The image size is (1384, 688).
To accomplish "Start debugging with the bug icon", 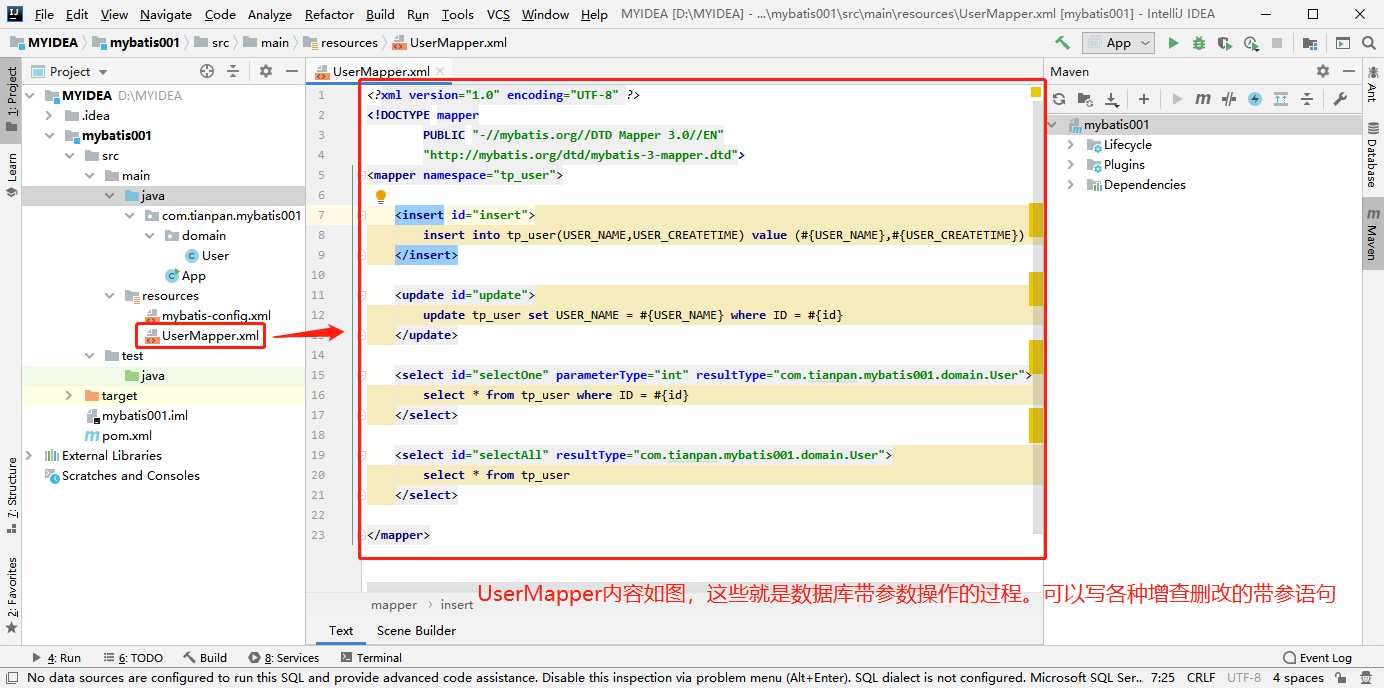I will 1198,43.
